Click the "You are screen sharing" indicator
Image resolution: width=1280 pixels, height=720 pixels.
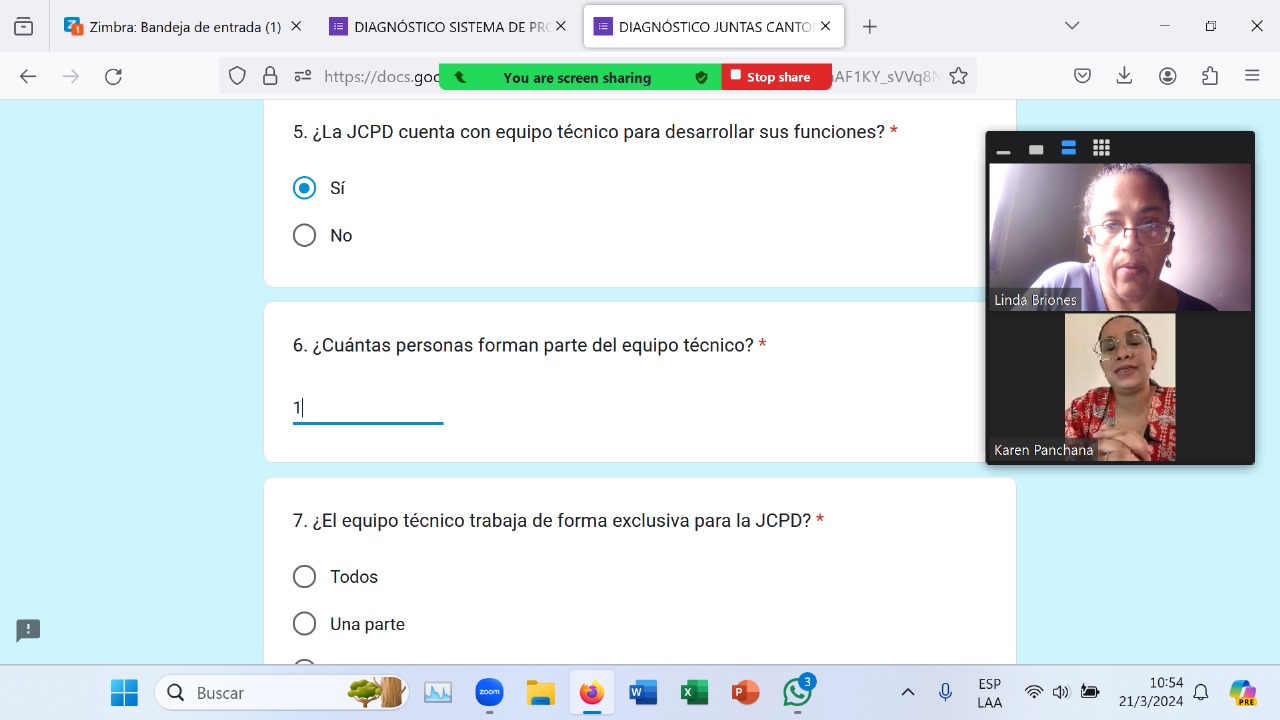coord(577,78)
